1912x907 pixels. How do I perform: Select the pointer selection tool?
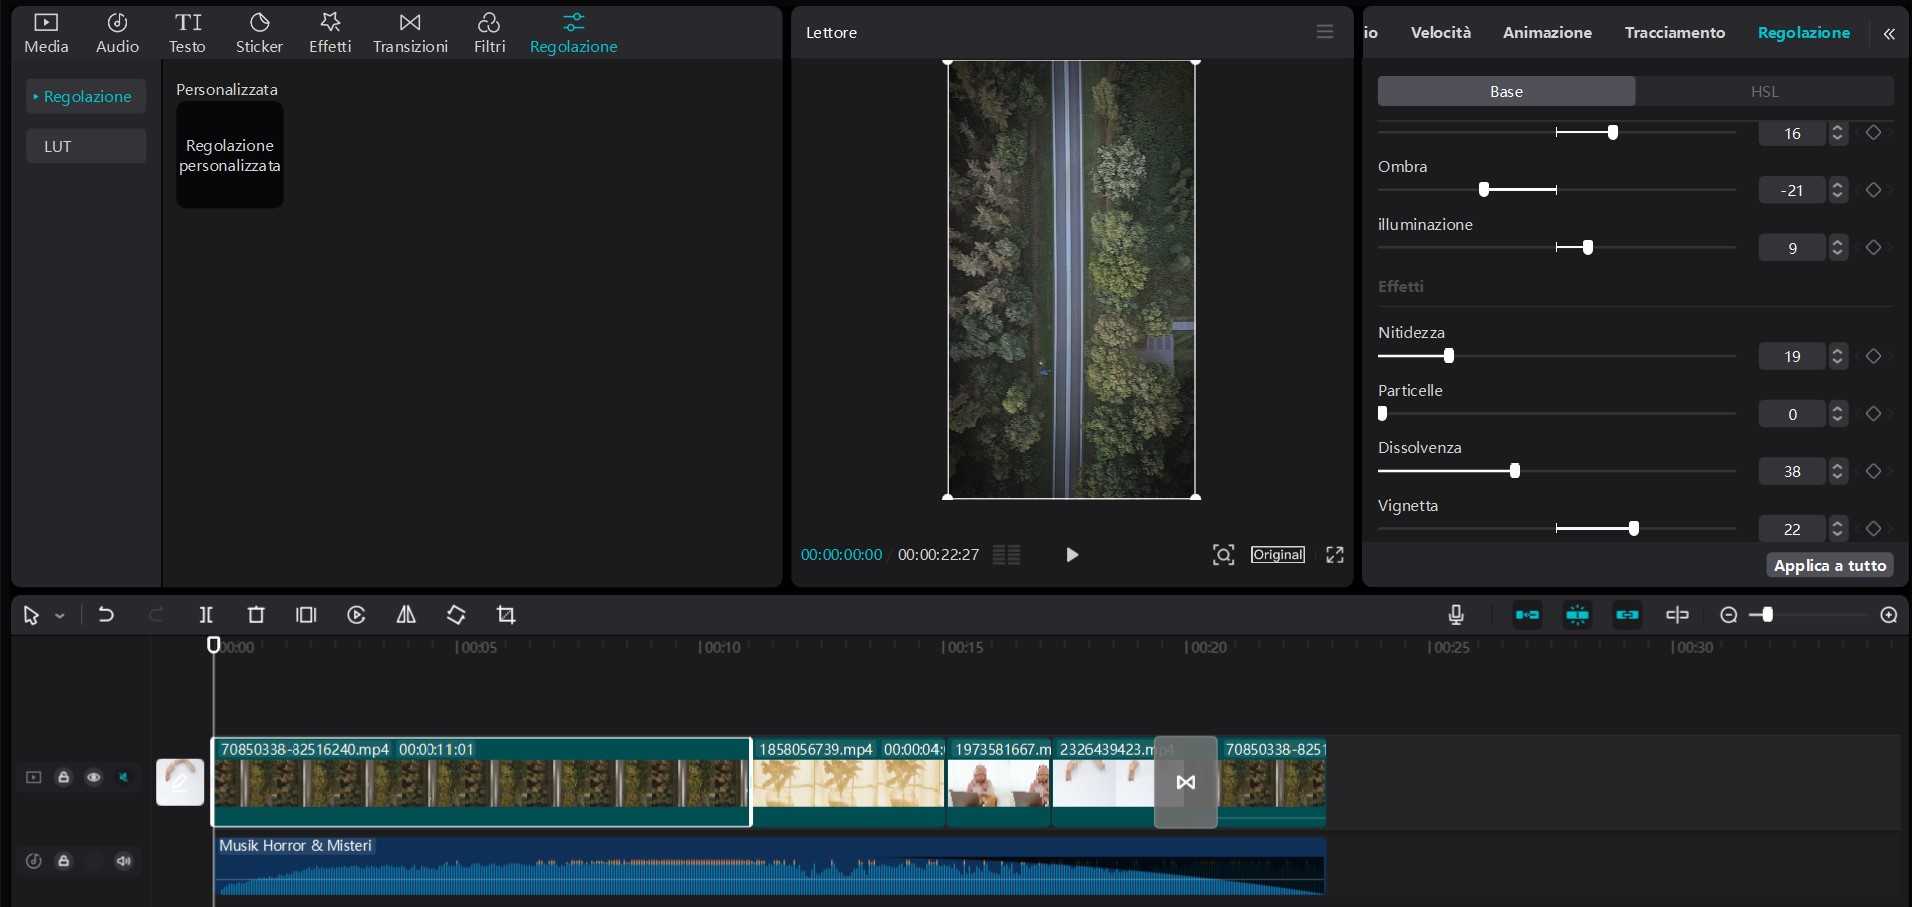coord(31,616)
